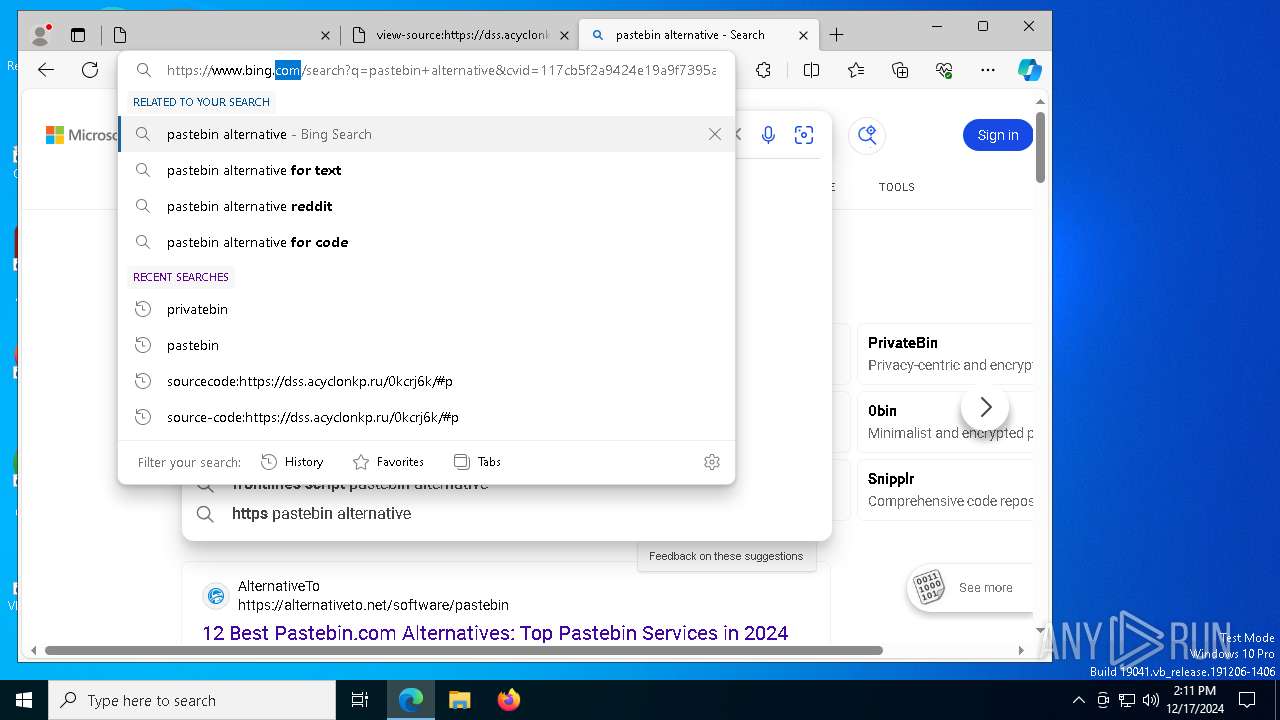1280x720 pixels.
Task: Click Feedback on these suggestions
Action: pyautogui.click(x=726, y=556)
